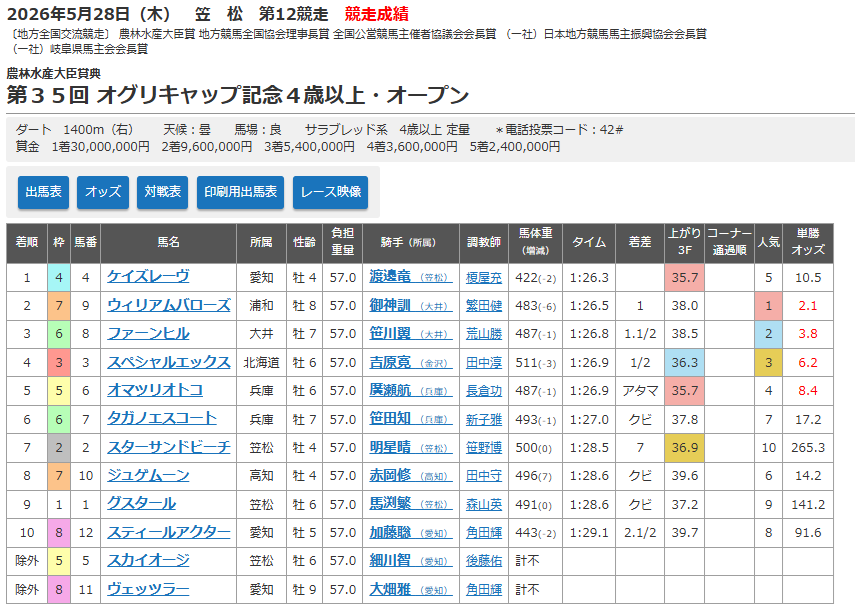
Task: Click the 競走成績 red heading
Action: [x=376, y=14]
